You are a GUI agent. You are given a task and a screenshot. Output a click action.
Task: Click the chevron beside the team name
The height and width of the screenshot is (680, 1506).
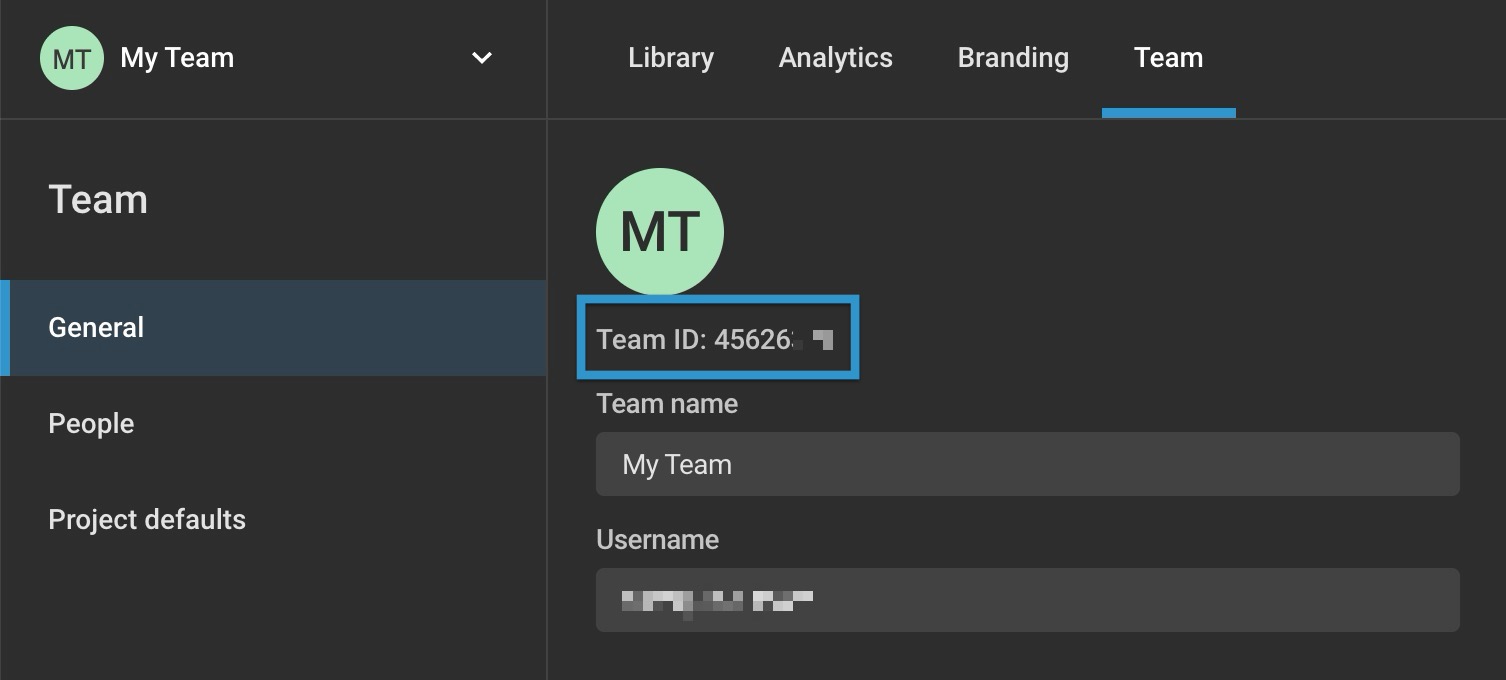pyautogui.click(x=481, y=58)
